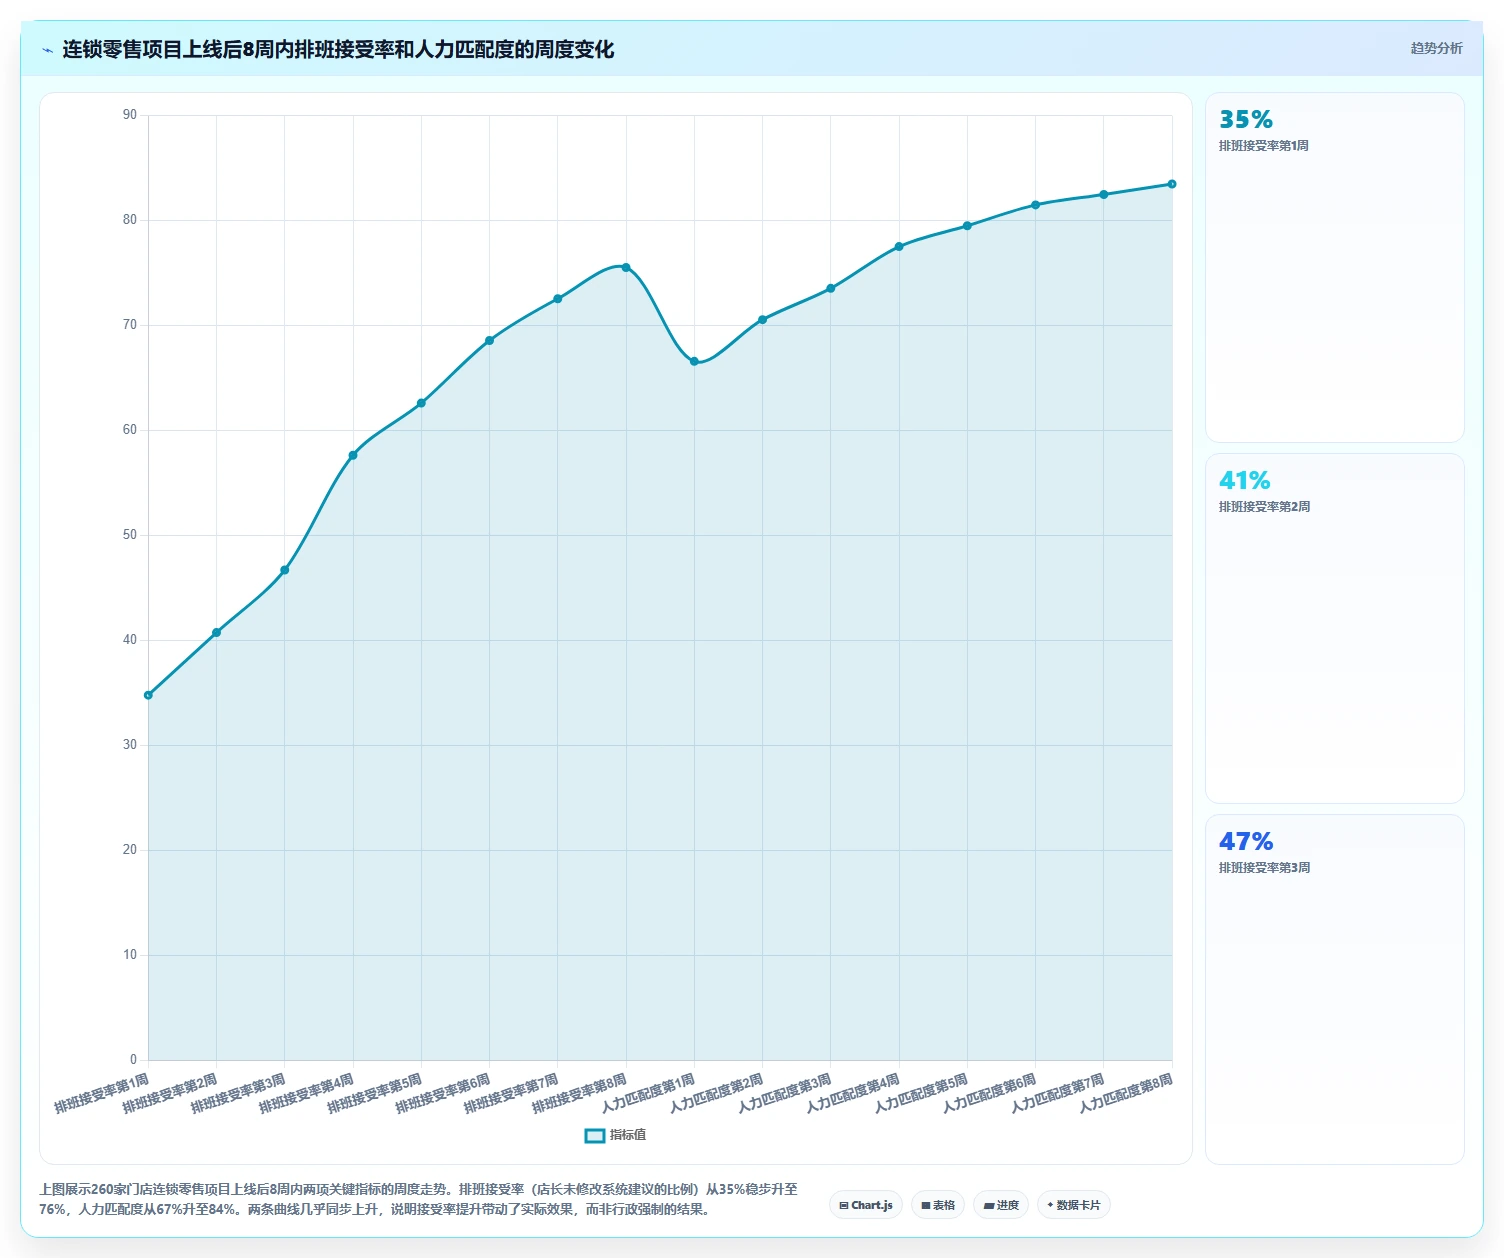Click the chart title 连锁零售项目上线后8周内排班接受率和人力匹配度的周度变化

pyautogui.click(x=338, y=49)
